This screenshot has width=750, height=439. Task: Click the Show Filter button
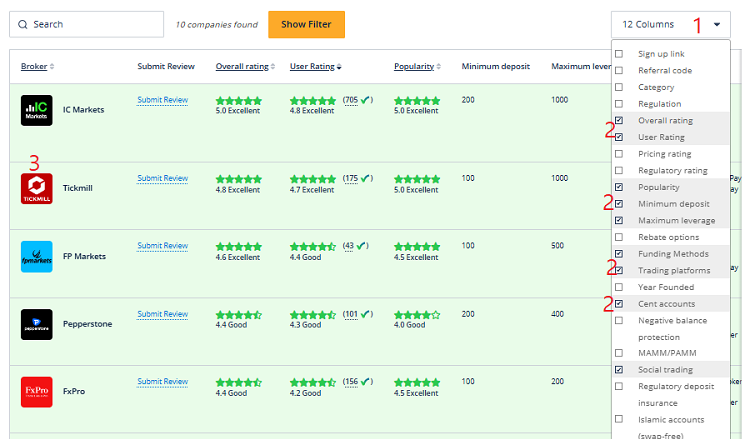tap(306, 24)
